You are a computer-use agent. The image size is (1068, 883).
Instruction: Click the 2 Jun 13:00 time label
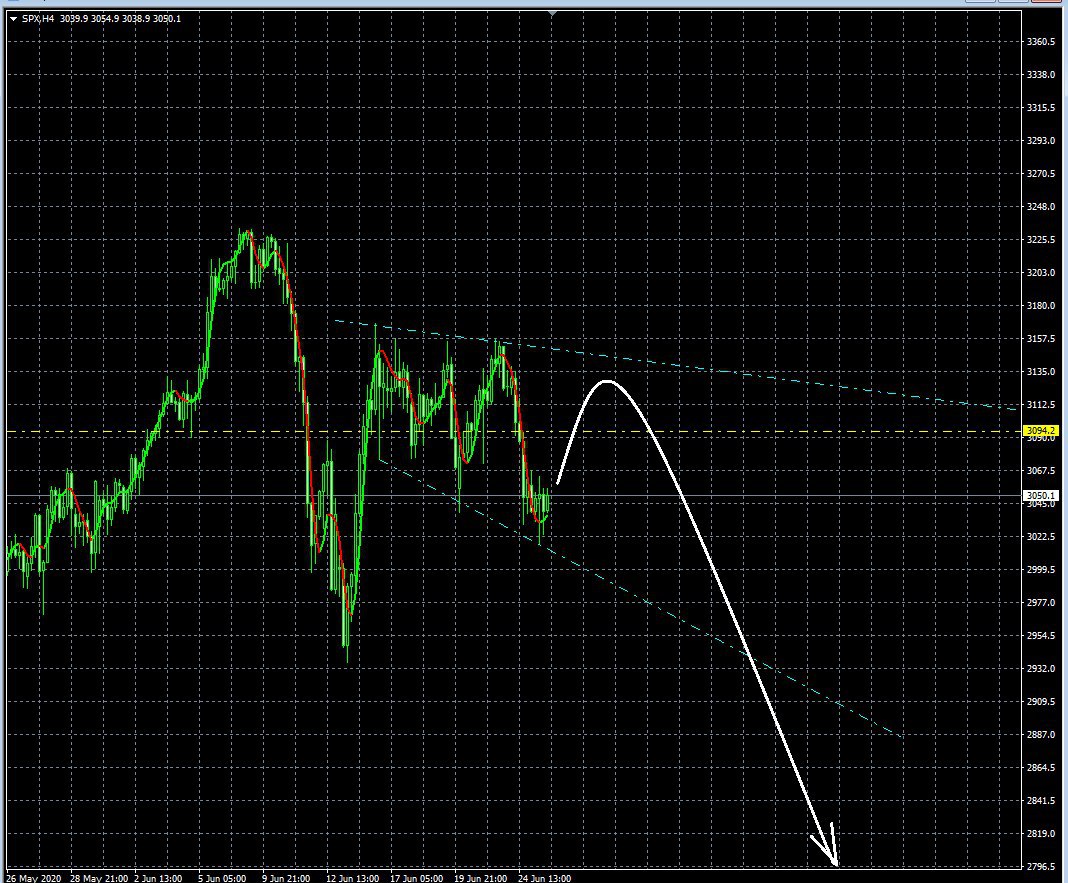tap(158, 878)
